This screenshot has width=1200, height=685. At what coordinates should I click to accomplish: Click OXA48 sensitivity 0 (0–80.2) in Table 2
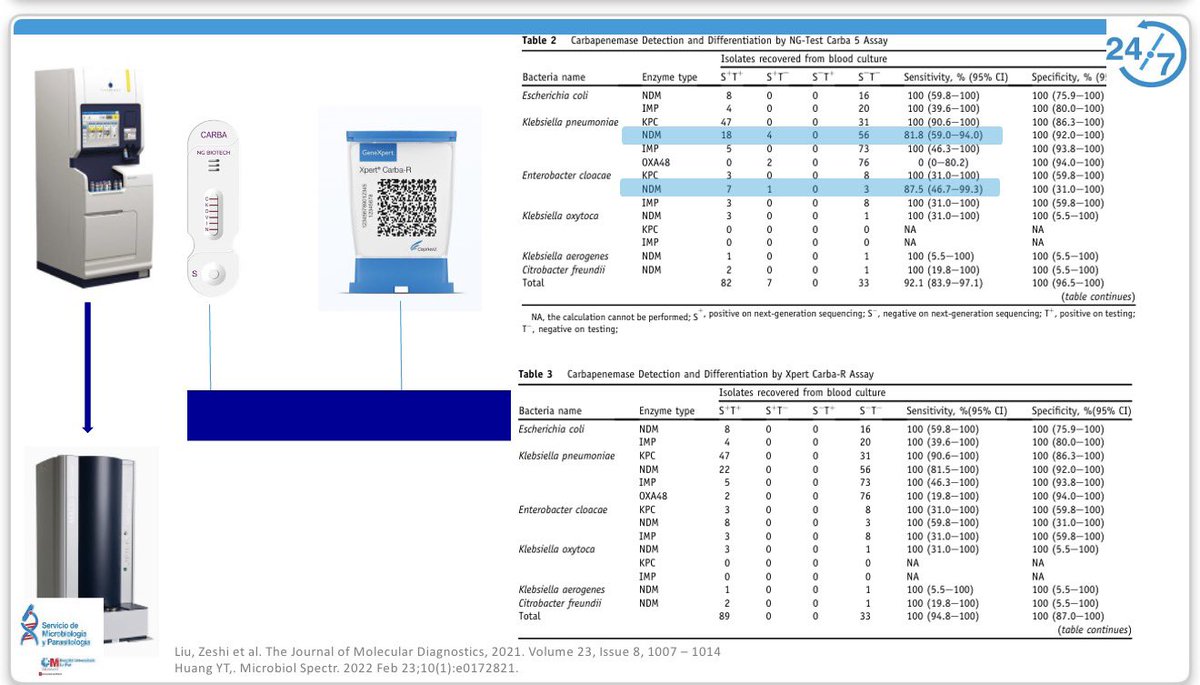tap(941, 163)
